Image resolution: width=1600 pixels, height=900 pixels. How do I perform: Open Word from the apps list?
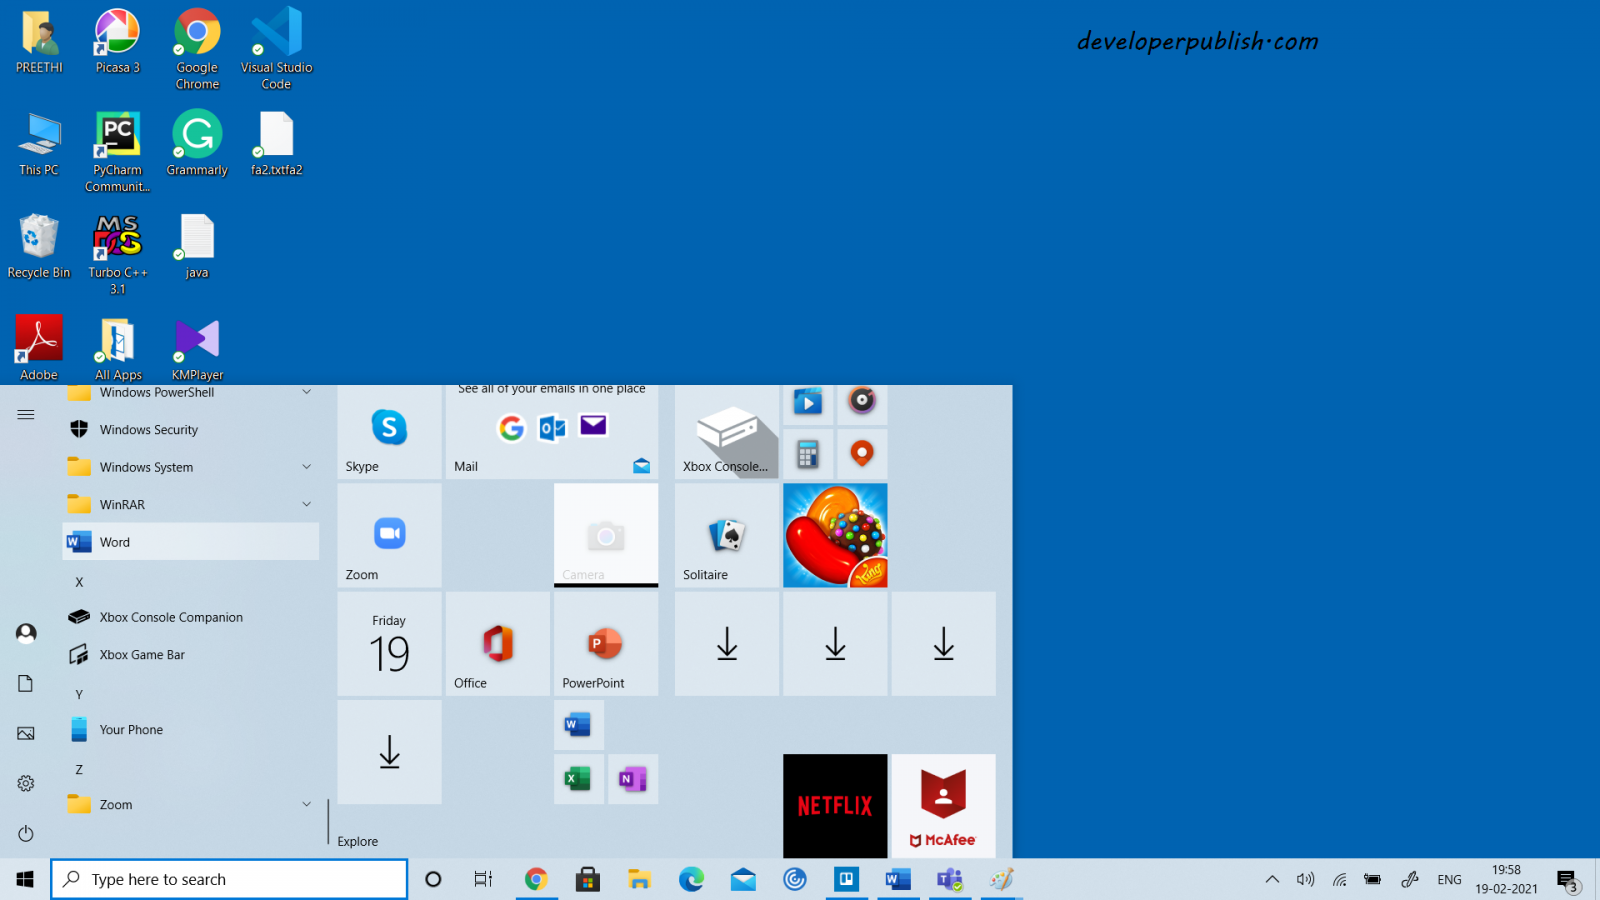tap(114, 541)
